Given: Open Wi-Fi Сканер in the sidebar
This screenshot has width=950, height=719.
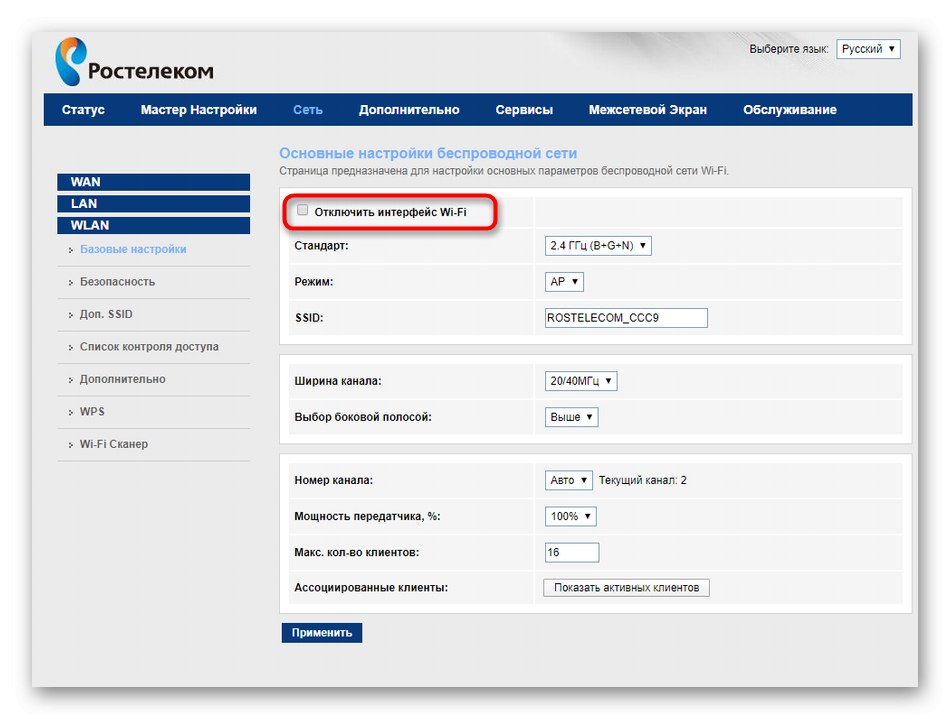Looking at the screenshot, I should [114, 444].
